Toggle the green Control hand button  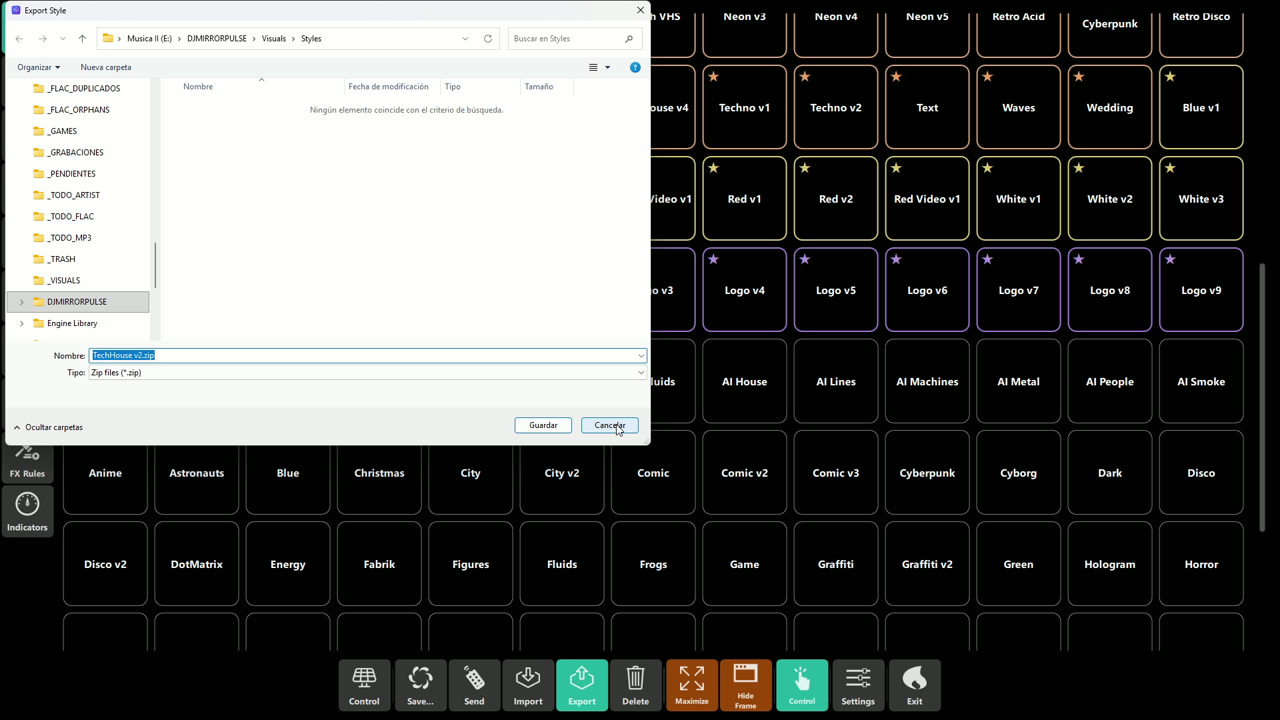coord(802,685)
